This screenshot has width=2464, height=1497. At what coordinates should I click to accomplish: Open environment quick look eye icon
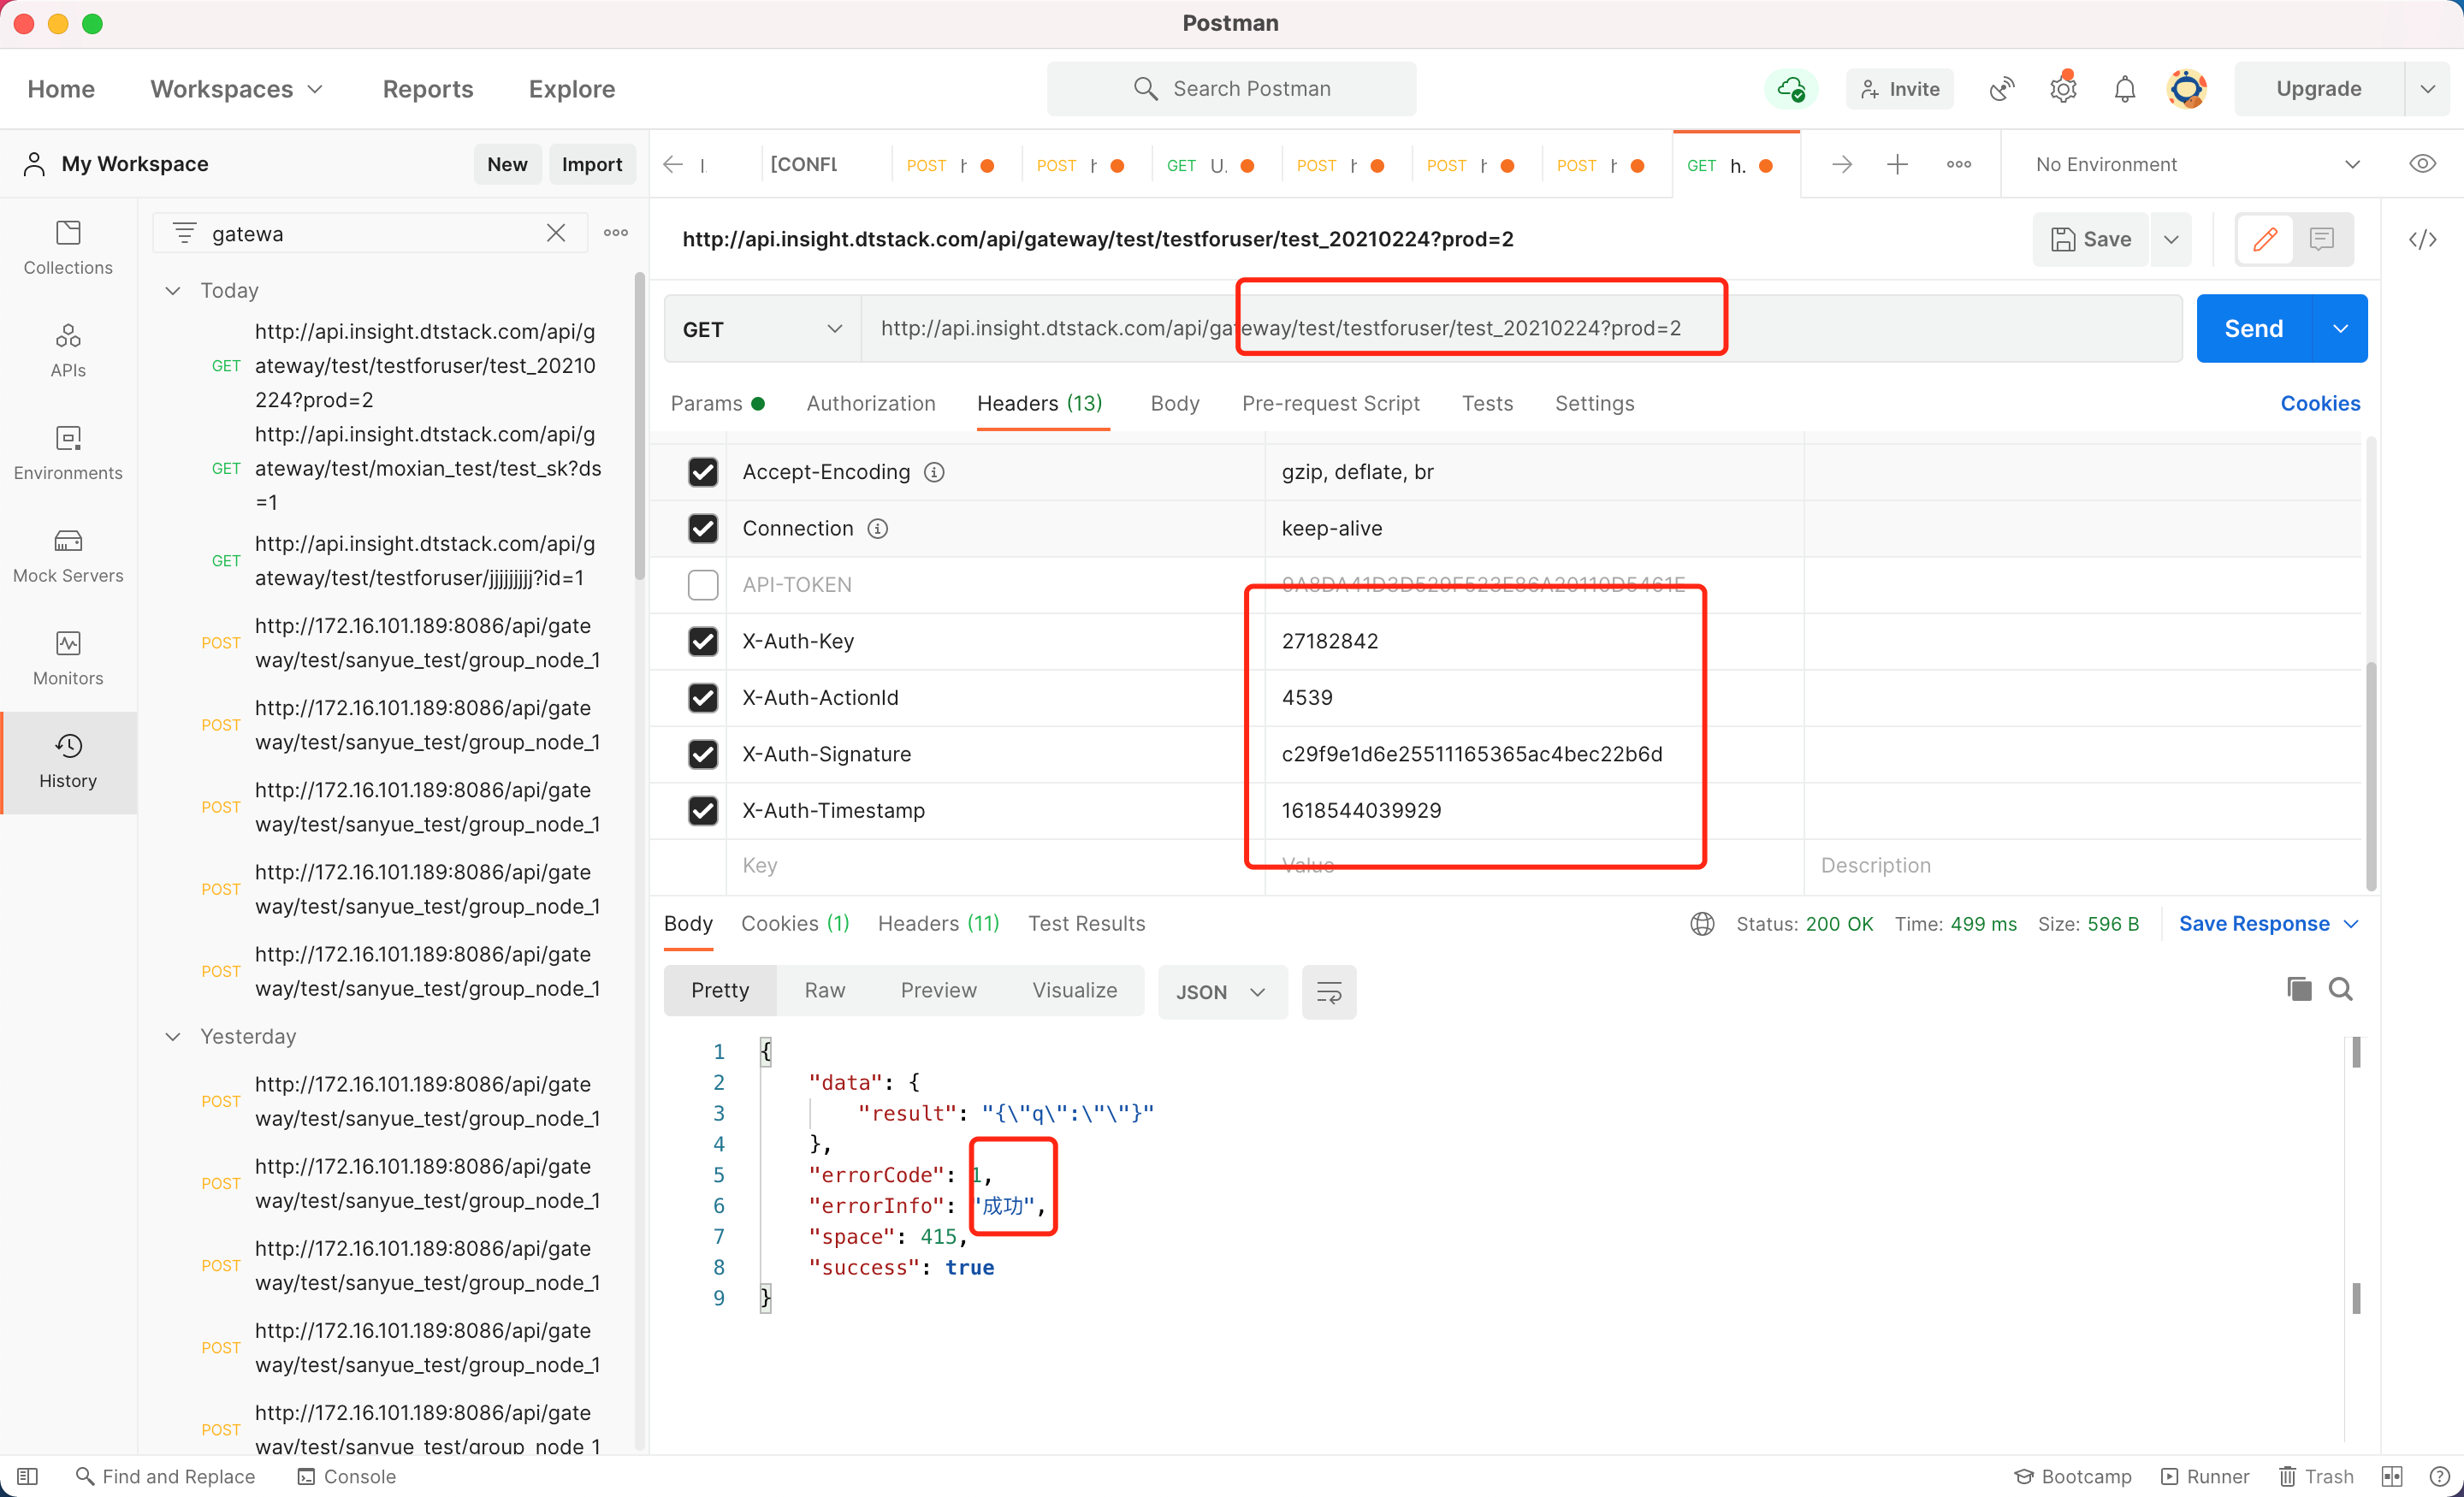[x=2422, y=164]
